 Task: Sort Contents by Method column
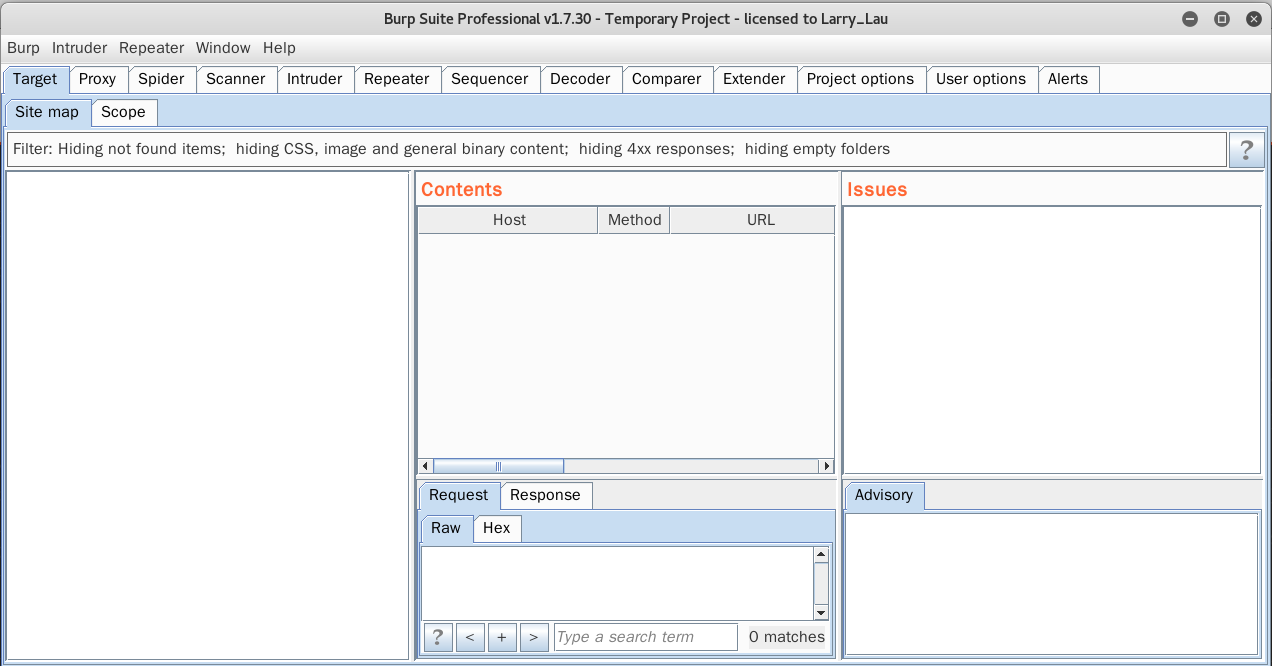point(634,220)
